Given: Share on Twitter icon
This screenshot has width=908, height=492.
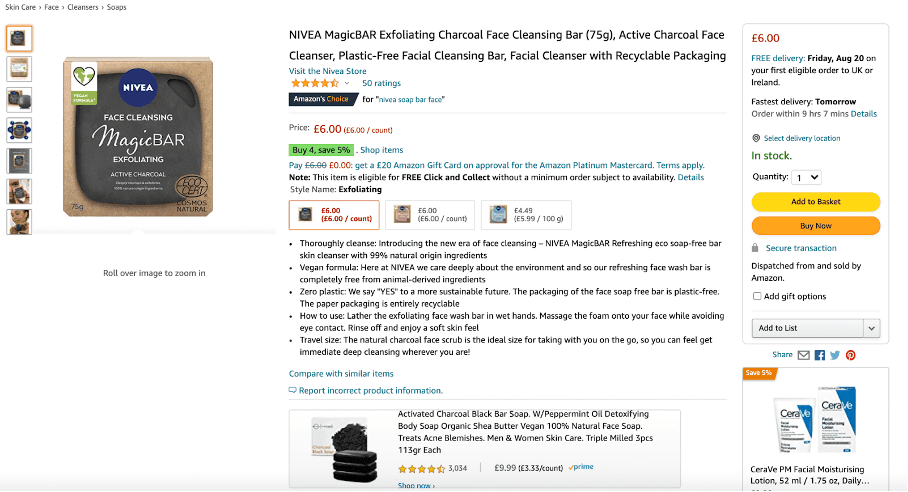Looking at the screenshot, I should click(835, 355).
